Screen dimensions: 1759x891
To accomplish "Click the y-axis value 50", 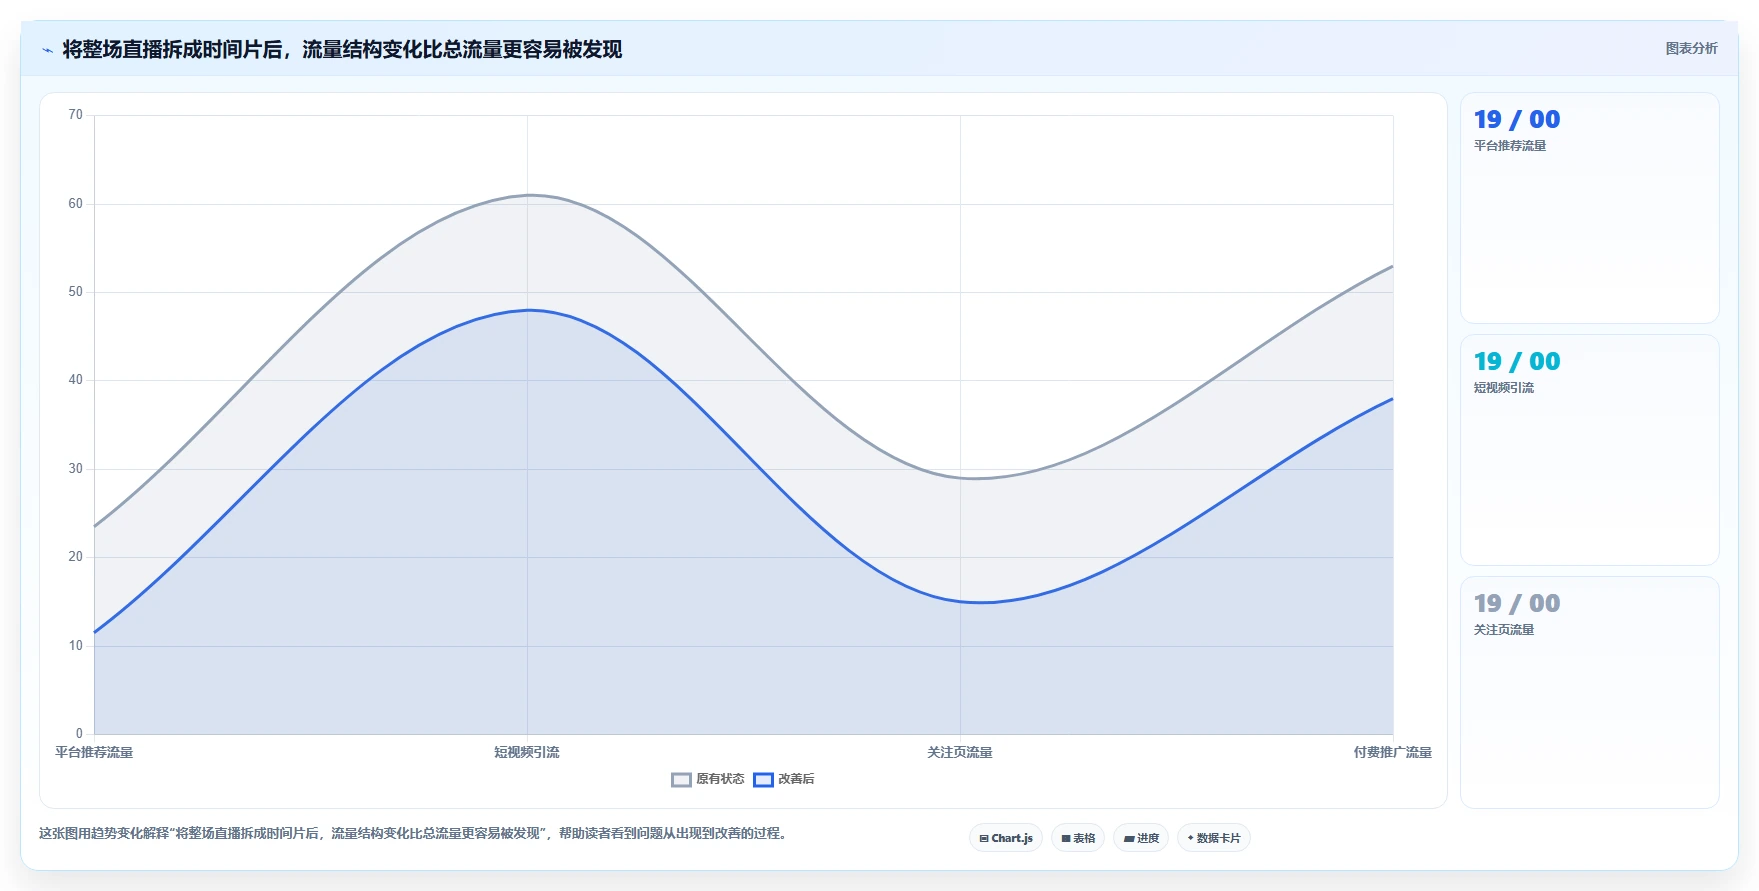I will click(x=76, y=292).
